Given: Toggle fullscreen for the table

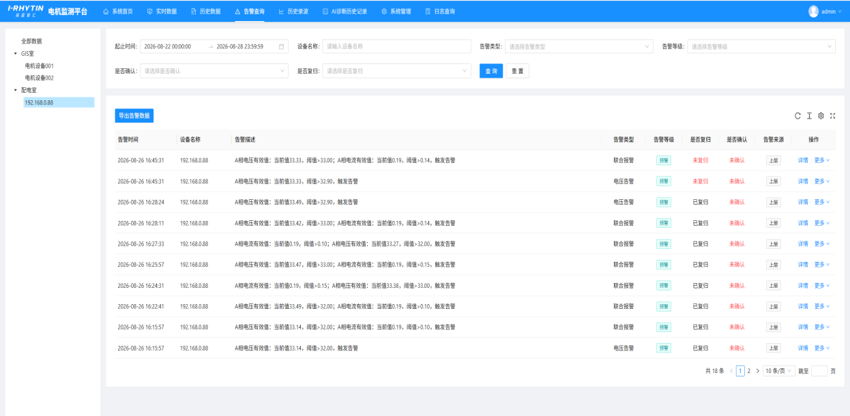Looking at the screenshot, I should pos(833,116).
